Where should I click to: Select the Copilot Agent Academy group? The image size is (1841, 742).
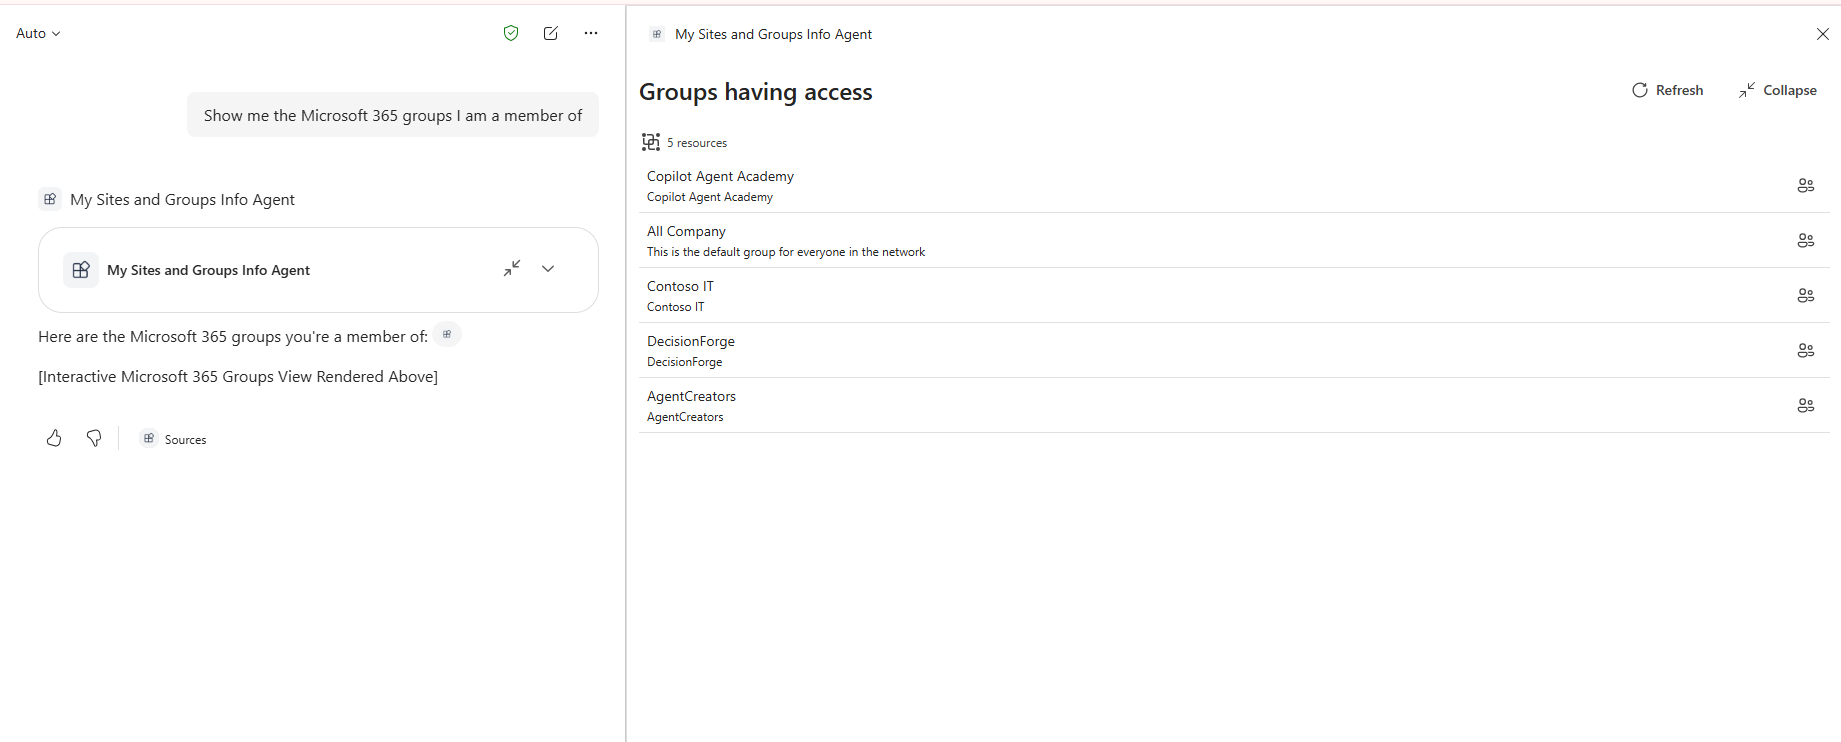(x=1234, y=186)
